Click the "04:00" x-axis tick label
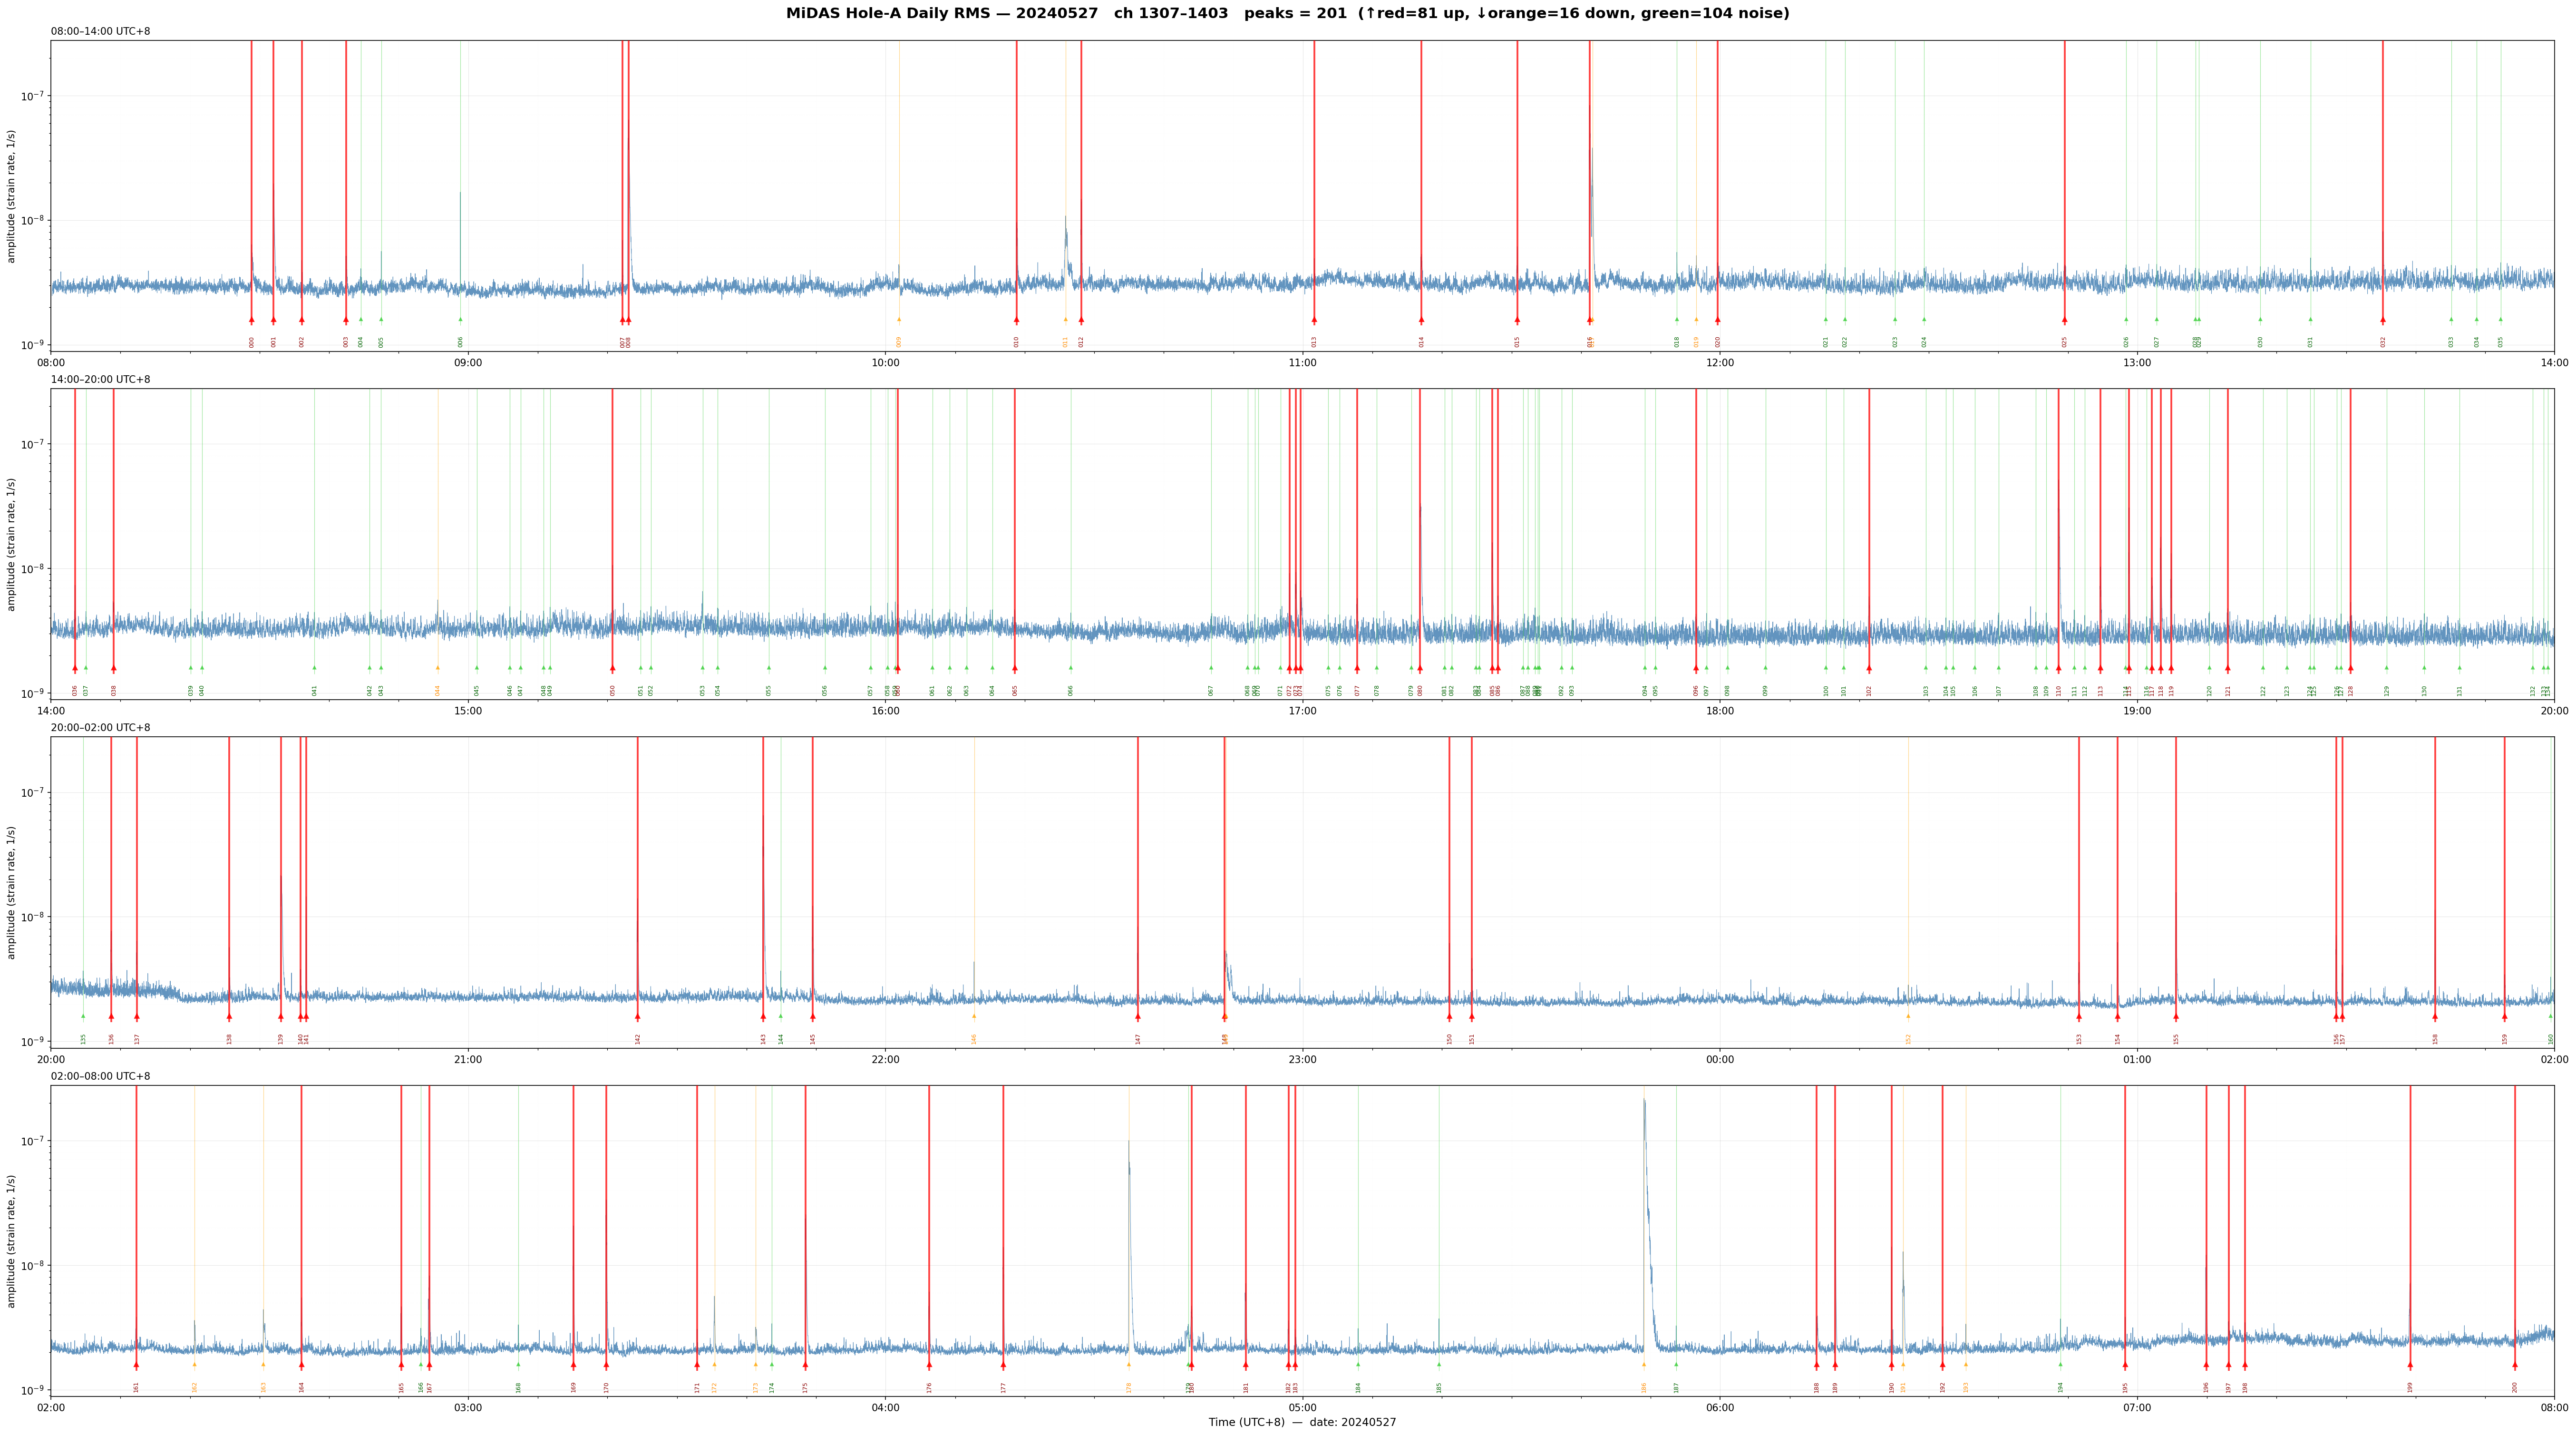This screenshot has width=2576, height=1435. point(885,1408)
